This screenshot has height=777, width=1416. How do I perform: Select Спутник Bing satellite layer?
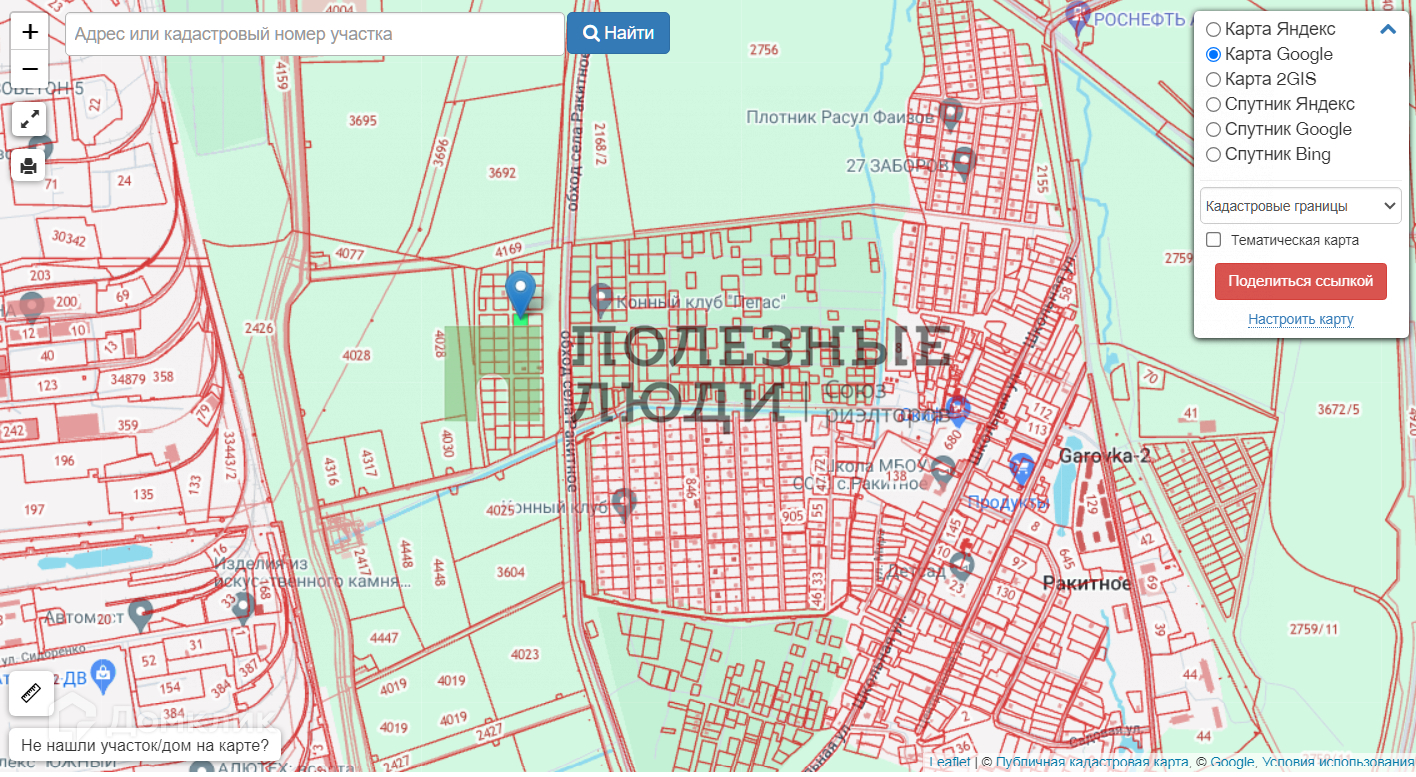pos(1213,154)
